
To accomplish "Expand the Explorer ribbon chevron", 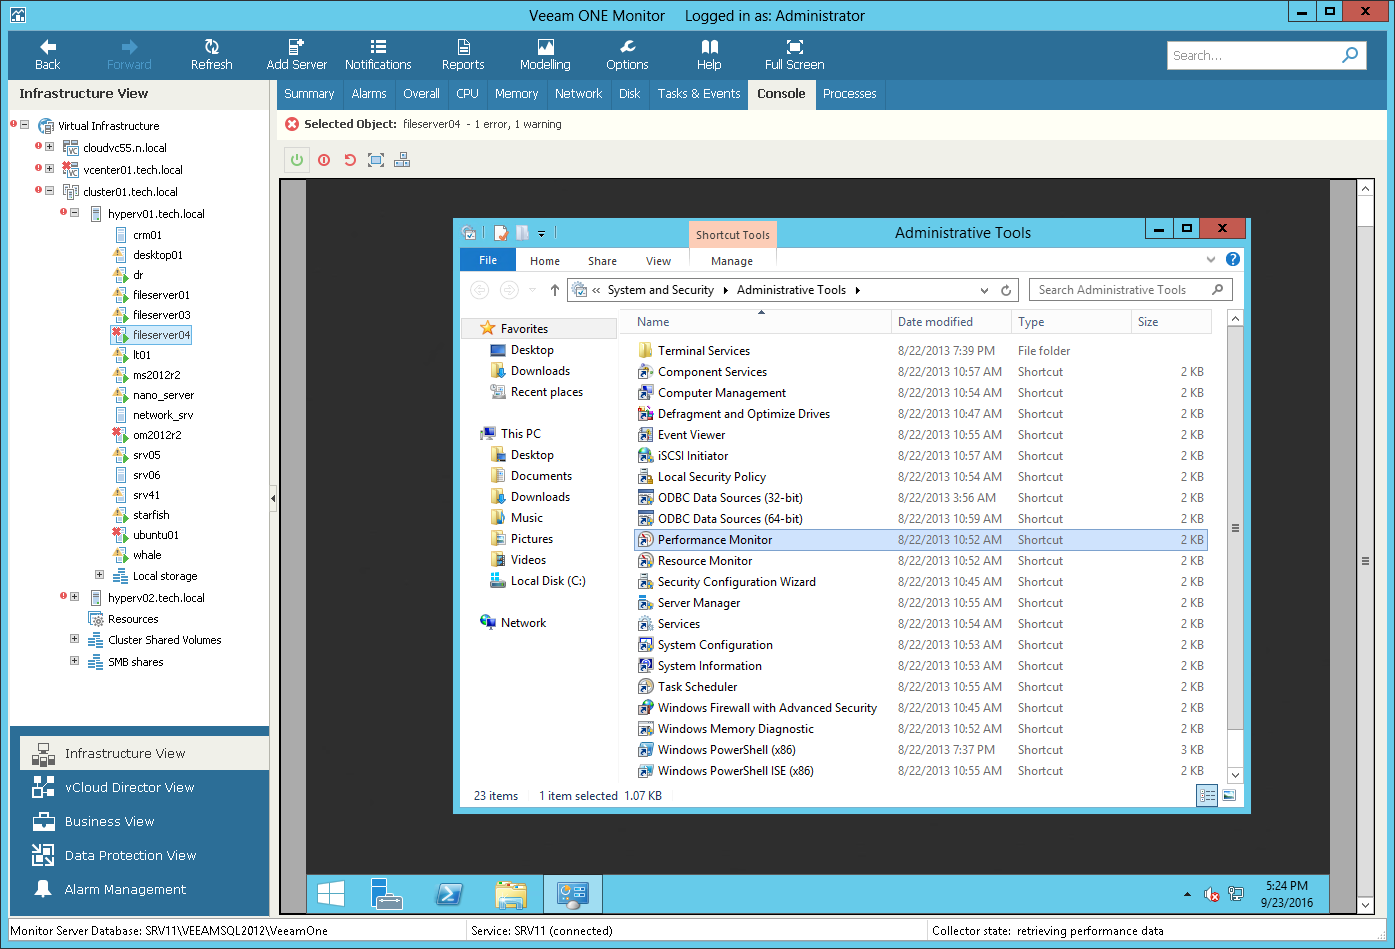I will pos(1211,260).
